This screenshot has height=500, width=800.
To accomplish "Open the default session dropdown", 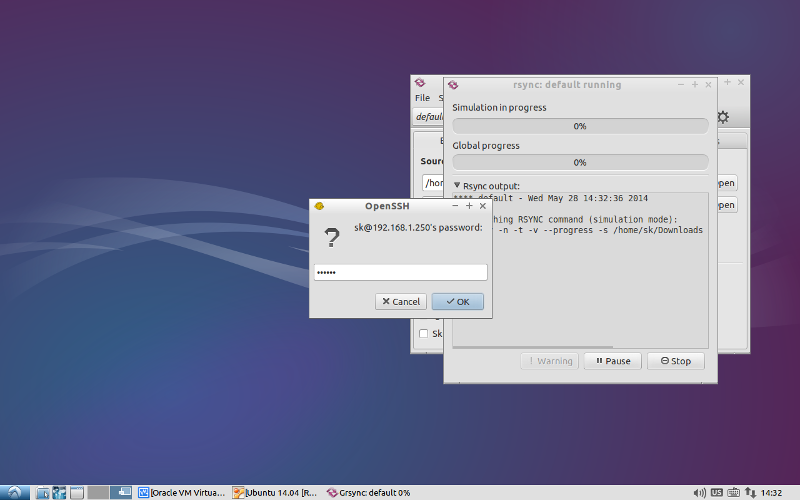I will pos(429,117).
